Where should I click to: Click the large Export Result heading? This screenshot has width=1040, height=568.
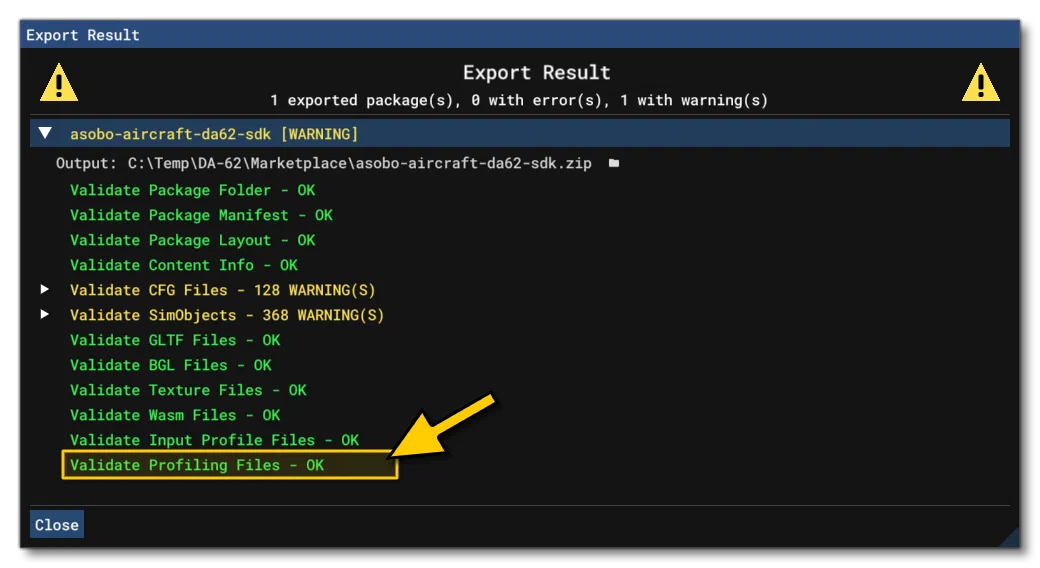(x=537, y=72)
